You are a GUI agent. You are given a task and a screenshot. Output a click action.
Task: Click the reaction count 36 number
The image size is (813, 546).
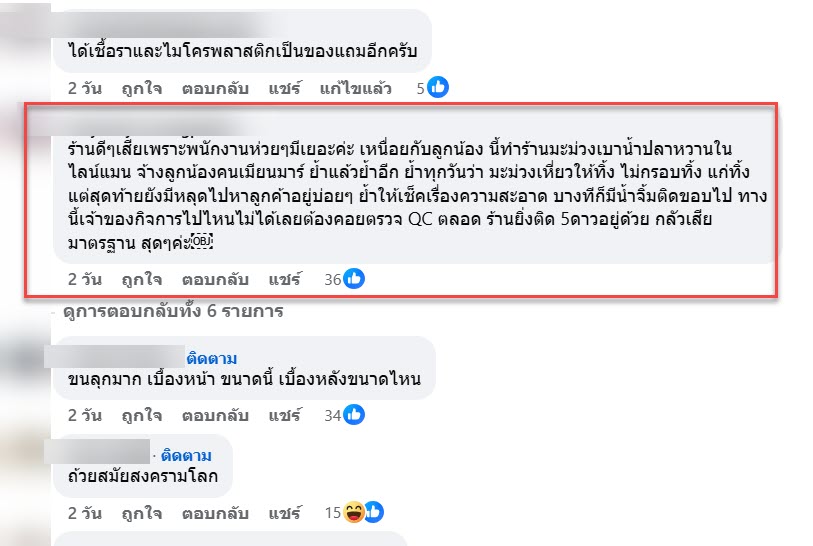coord(333,280)
